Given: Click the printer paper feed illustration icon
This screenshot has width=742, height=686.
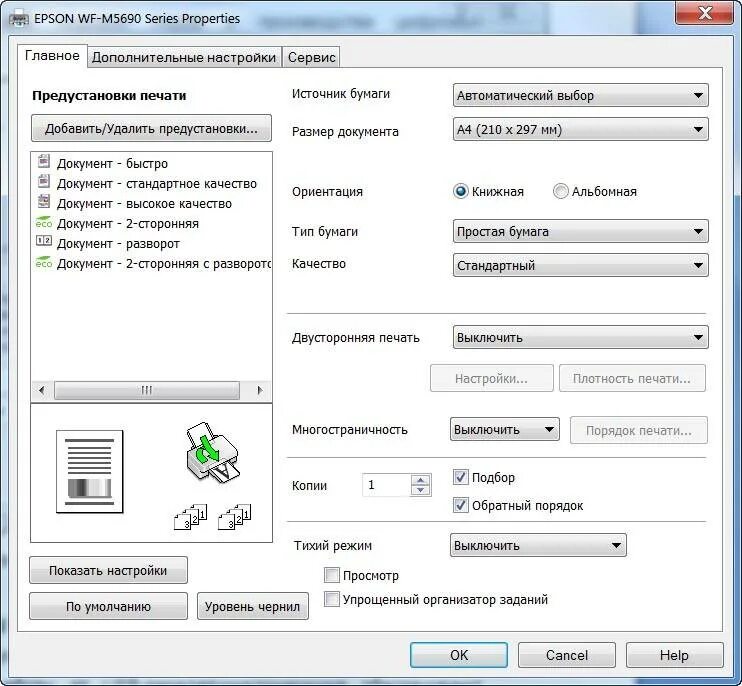Looking at the screenshot, I should click(212, 453).
